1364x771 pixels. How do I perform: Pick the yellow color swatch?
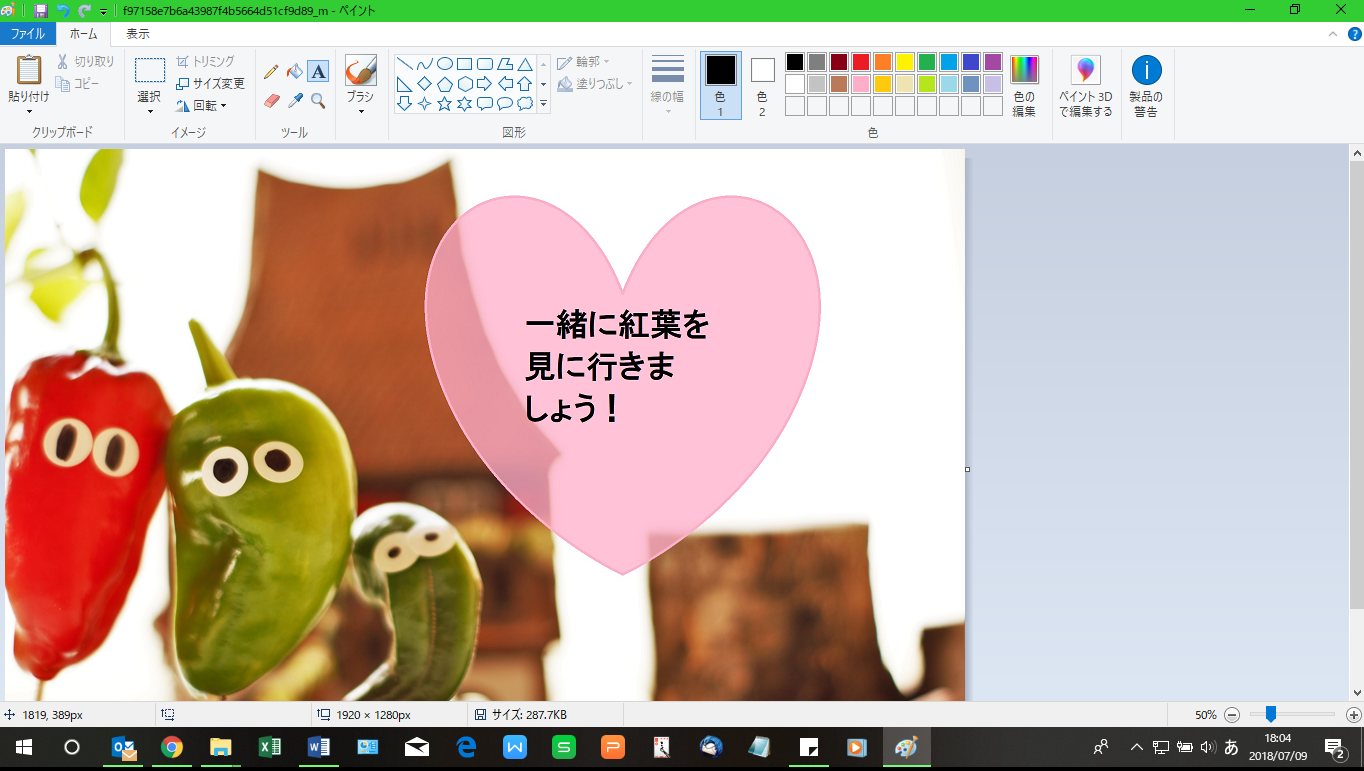point(904,62)
